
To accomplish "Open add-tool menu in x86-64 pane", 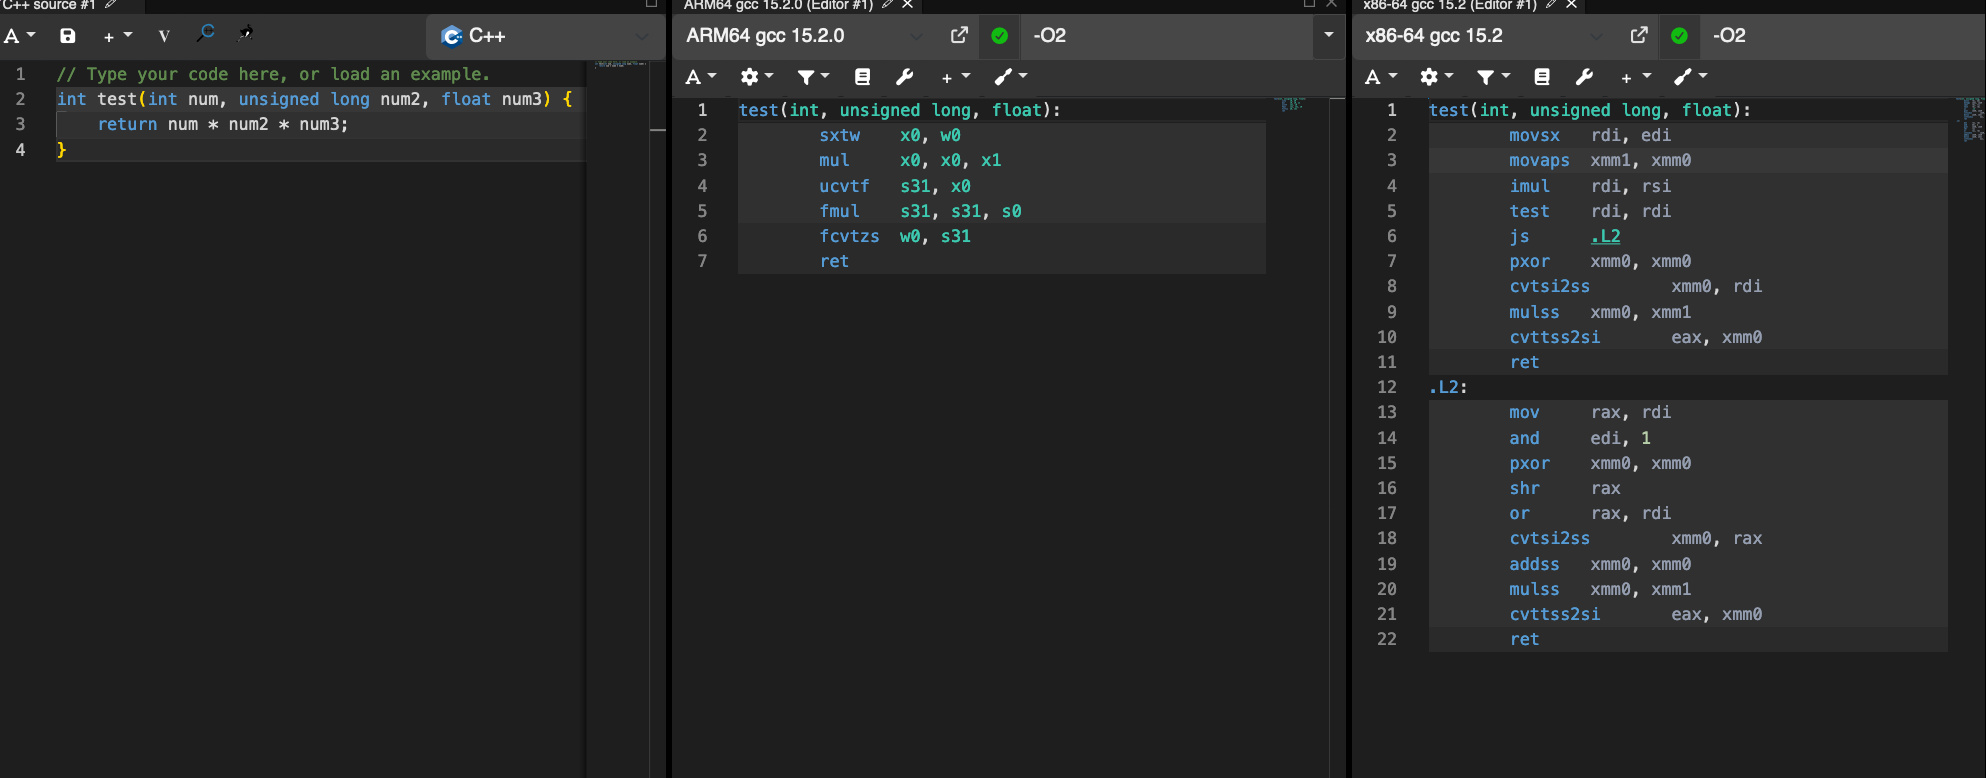I will point(1691,77).
